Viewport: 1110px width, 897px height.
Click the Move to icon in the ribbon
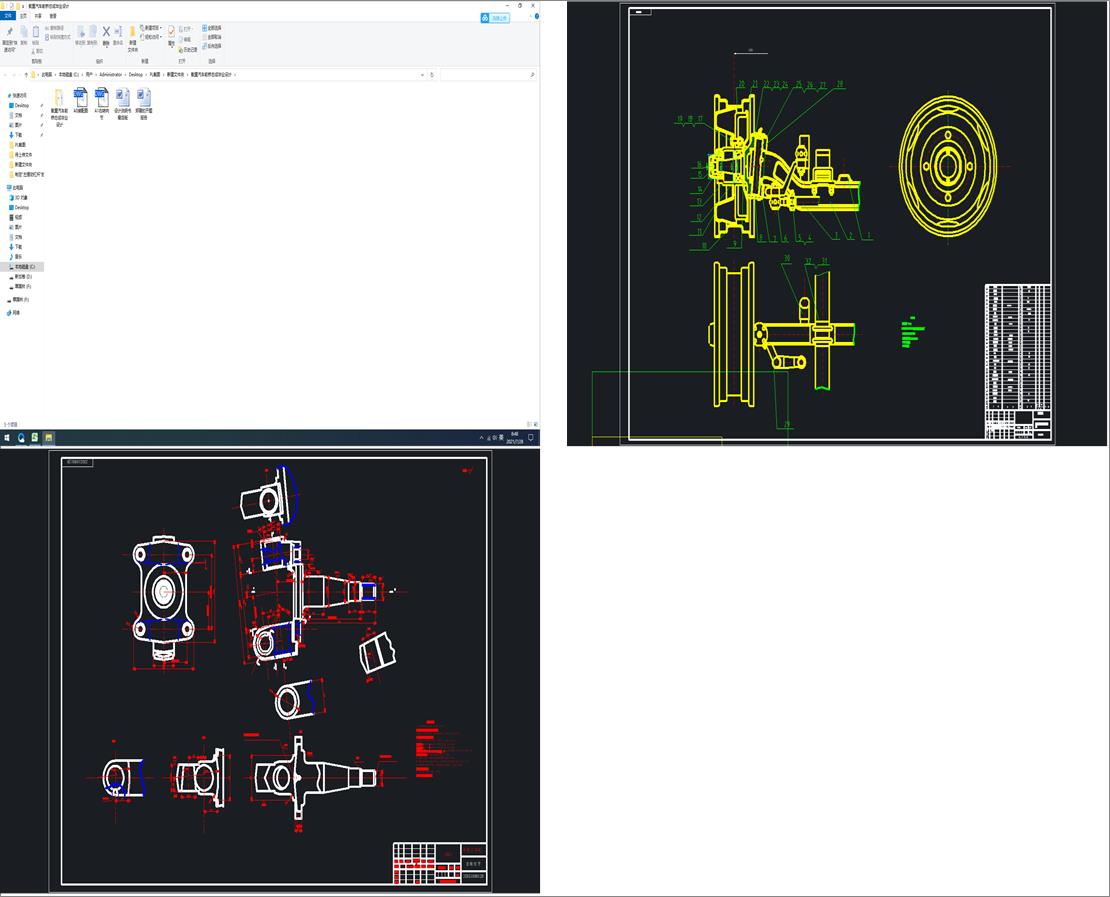81,33
